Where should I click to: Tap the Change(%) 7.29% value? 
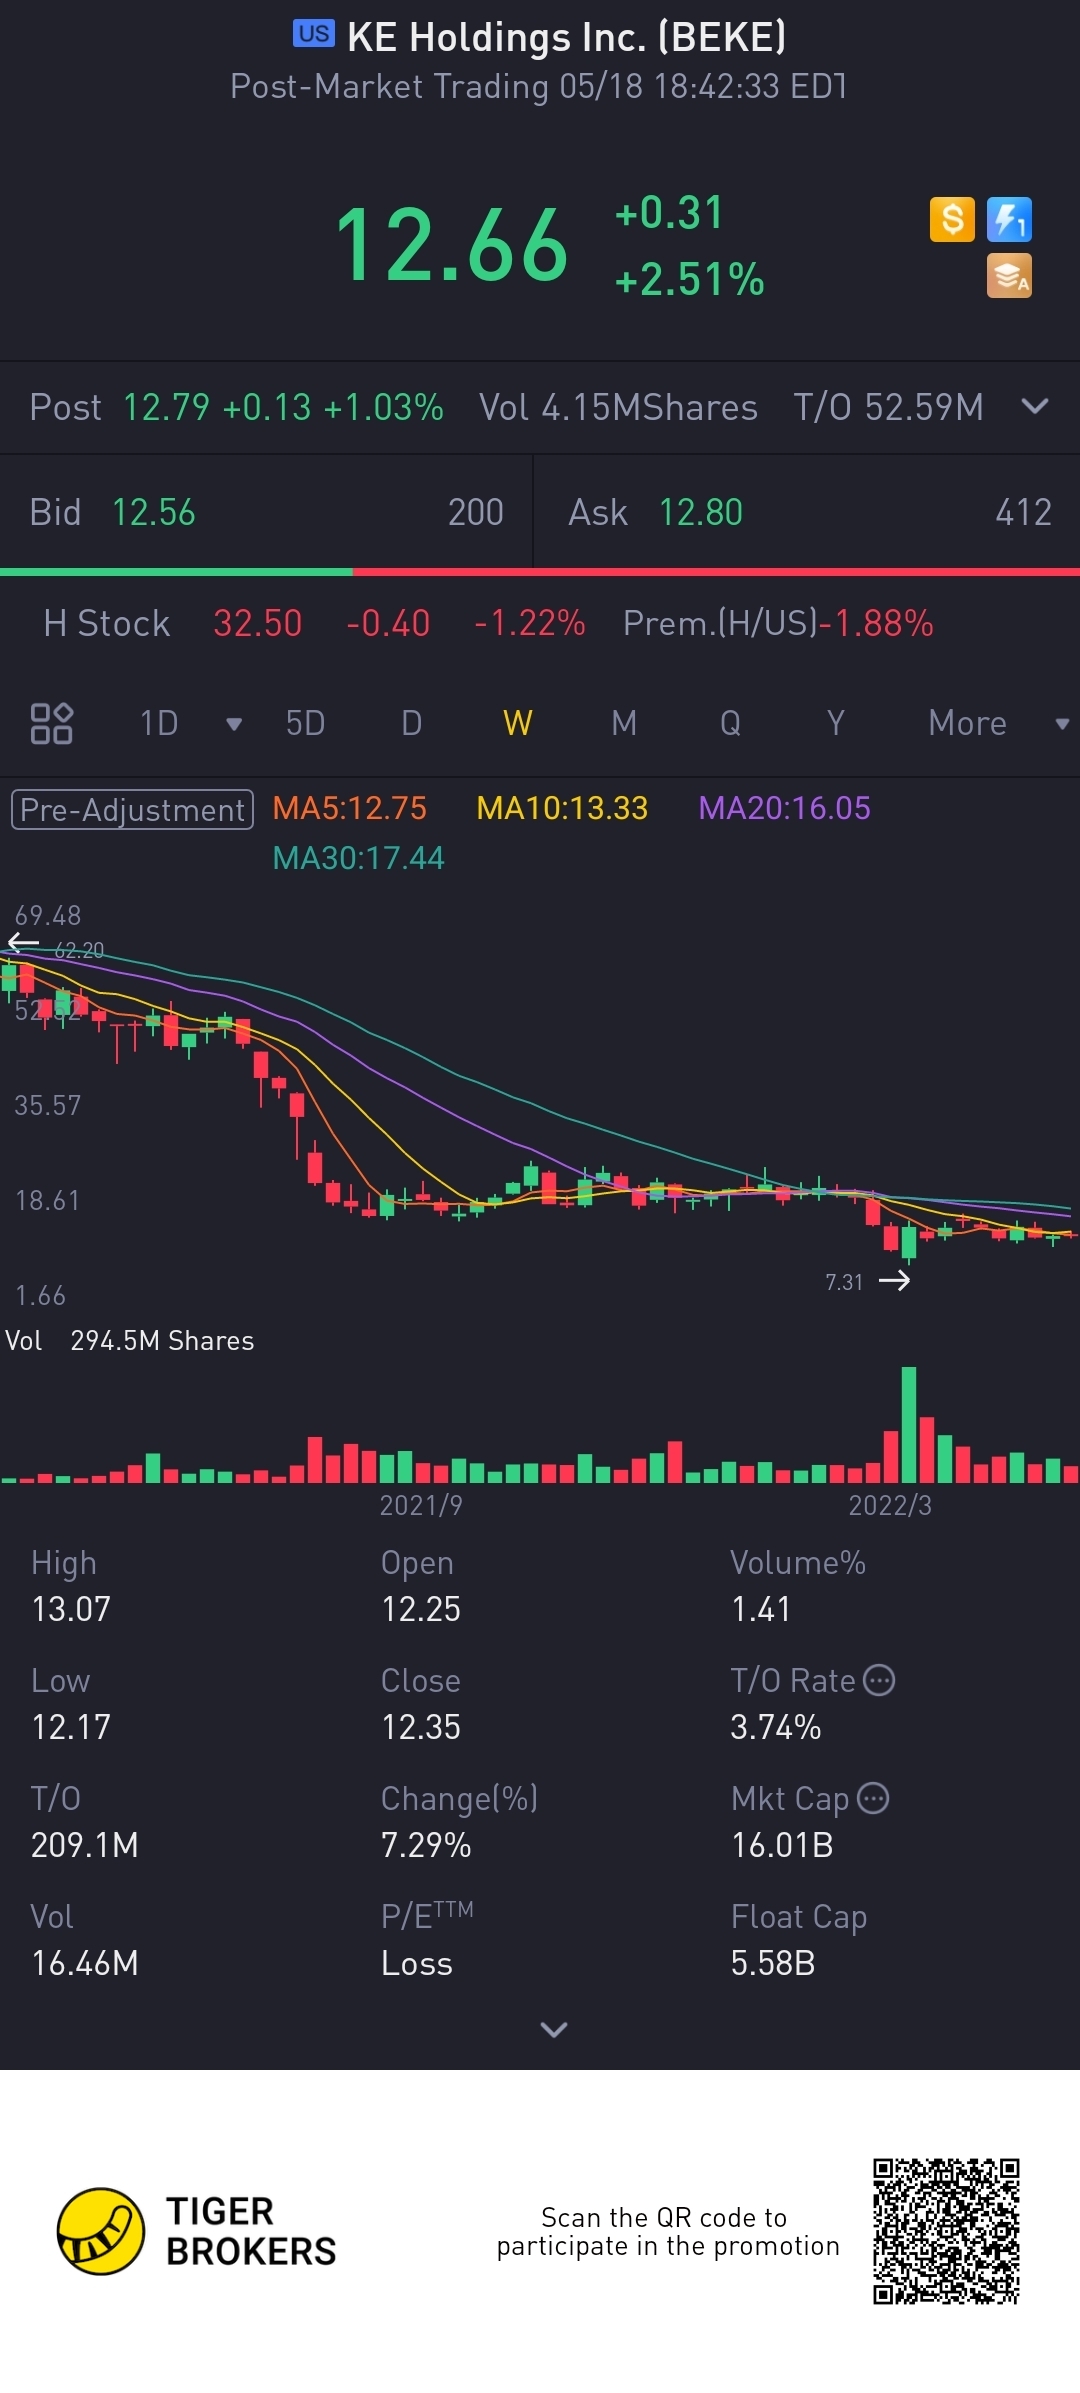click(x=426, y=1845)
